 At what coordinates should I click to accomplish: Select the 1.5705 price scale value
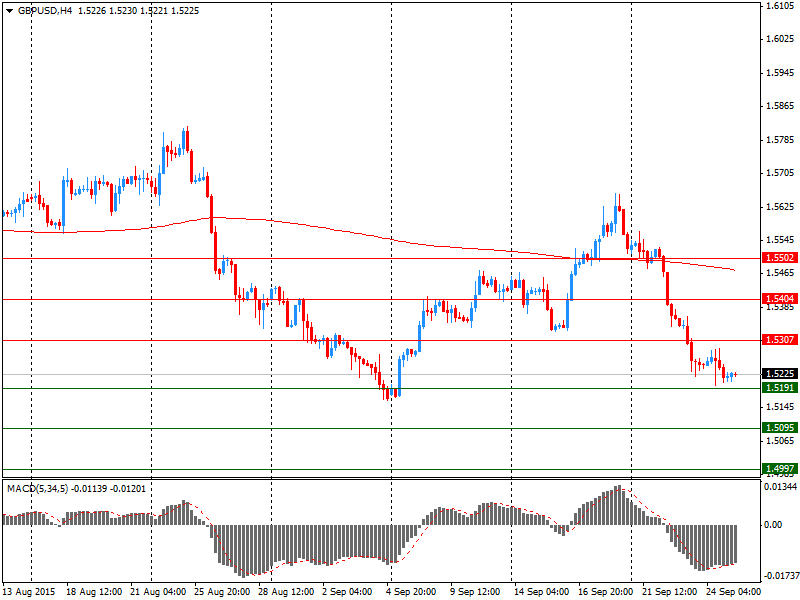[781, 173]
